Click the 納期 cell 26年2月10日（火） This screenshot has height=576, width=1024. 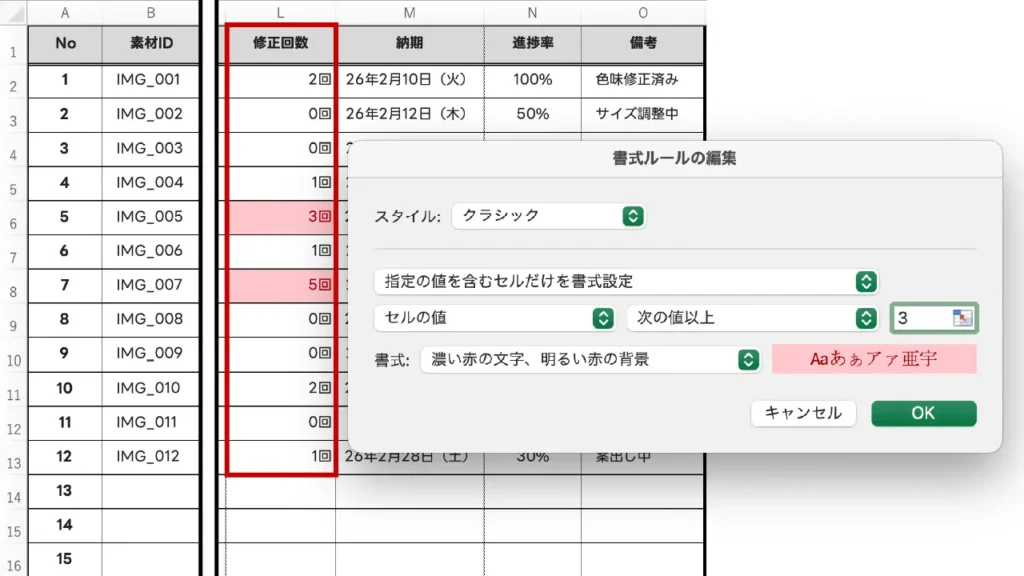coord(409,79)
